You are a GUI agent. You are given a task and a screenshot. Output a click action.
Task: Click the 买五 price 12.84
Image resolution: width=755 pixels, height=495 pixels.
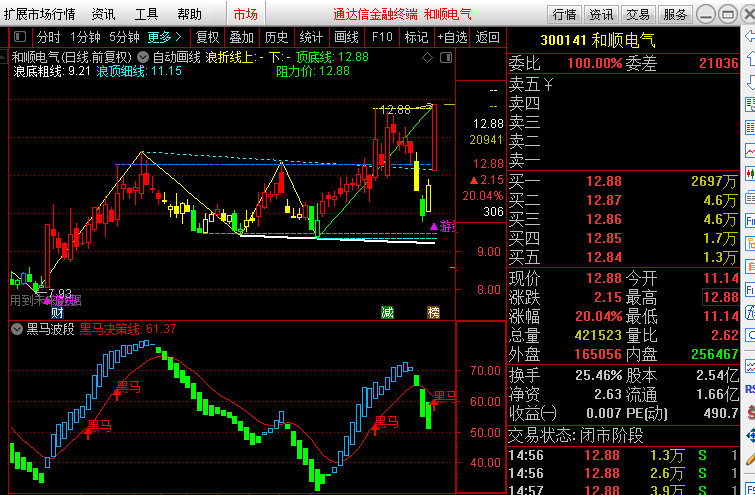(604, 258)
